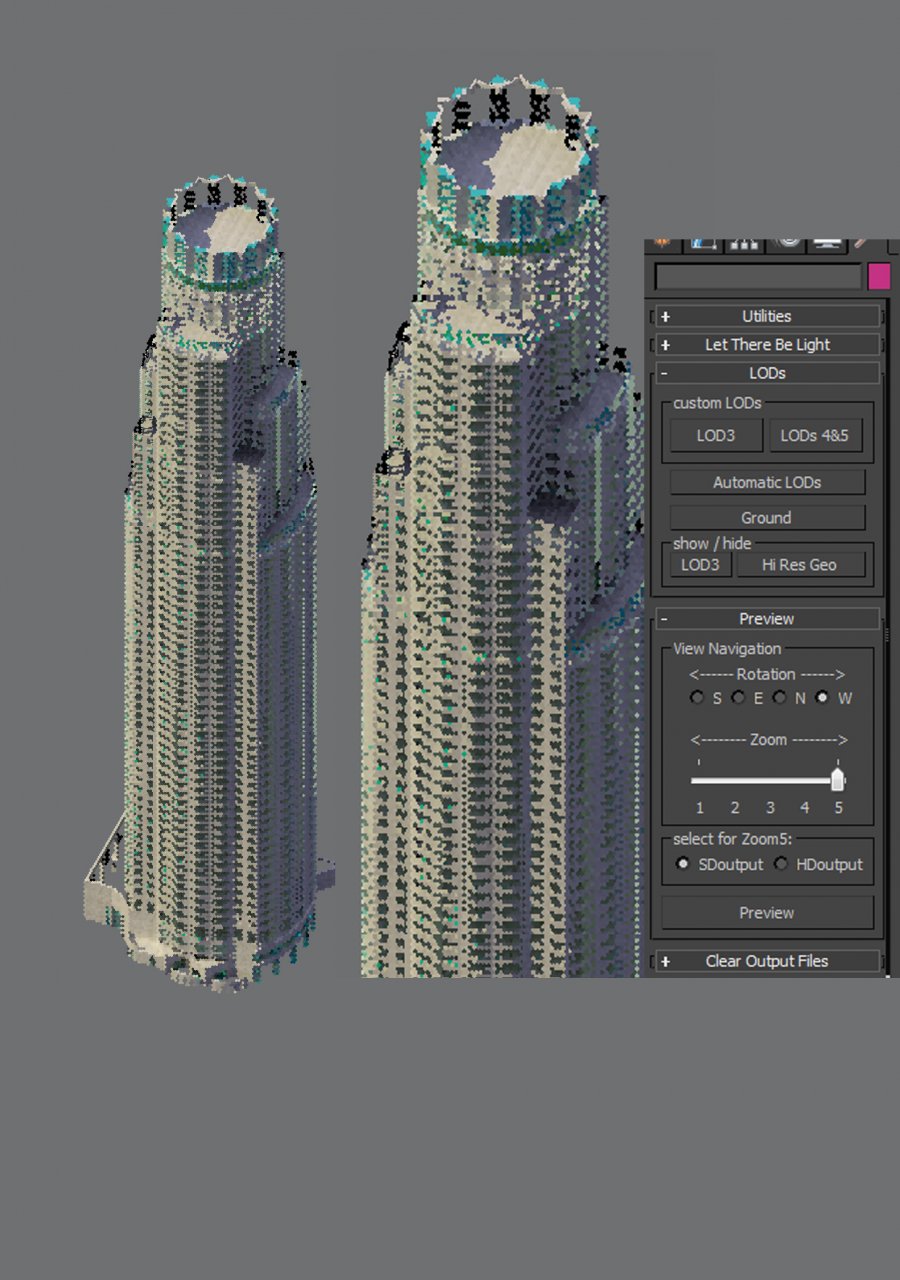Open the Motion panel tab icon

(x=788, y=243)
